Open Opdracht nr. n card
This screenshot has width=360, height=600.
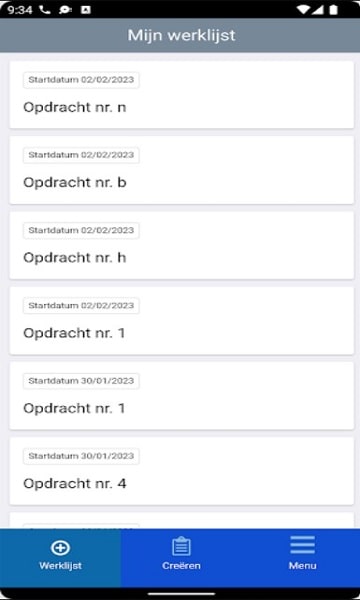181,95
